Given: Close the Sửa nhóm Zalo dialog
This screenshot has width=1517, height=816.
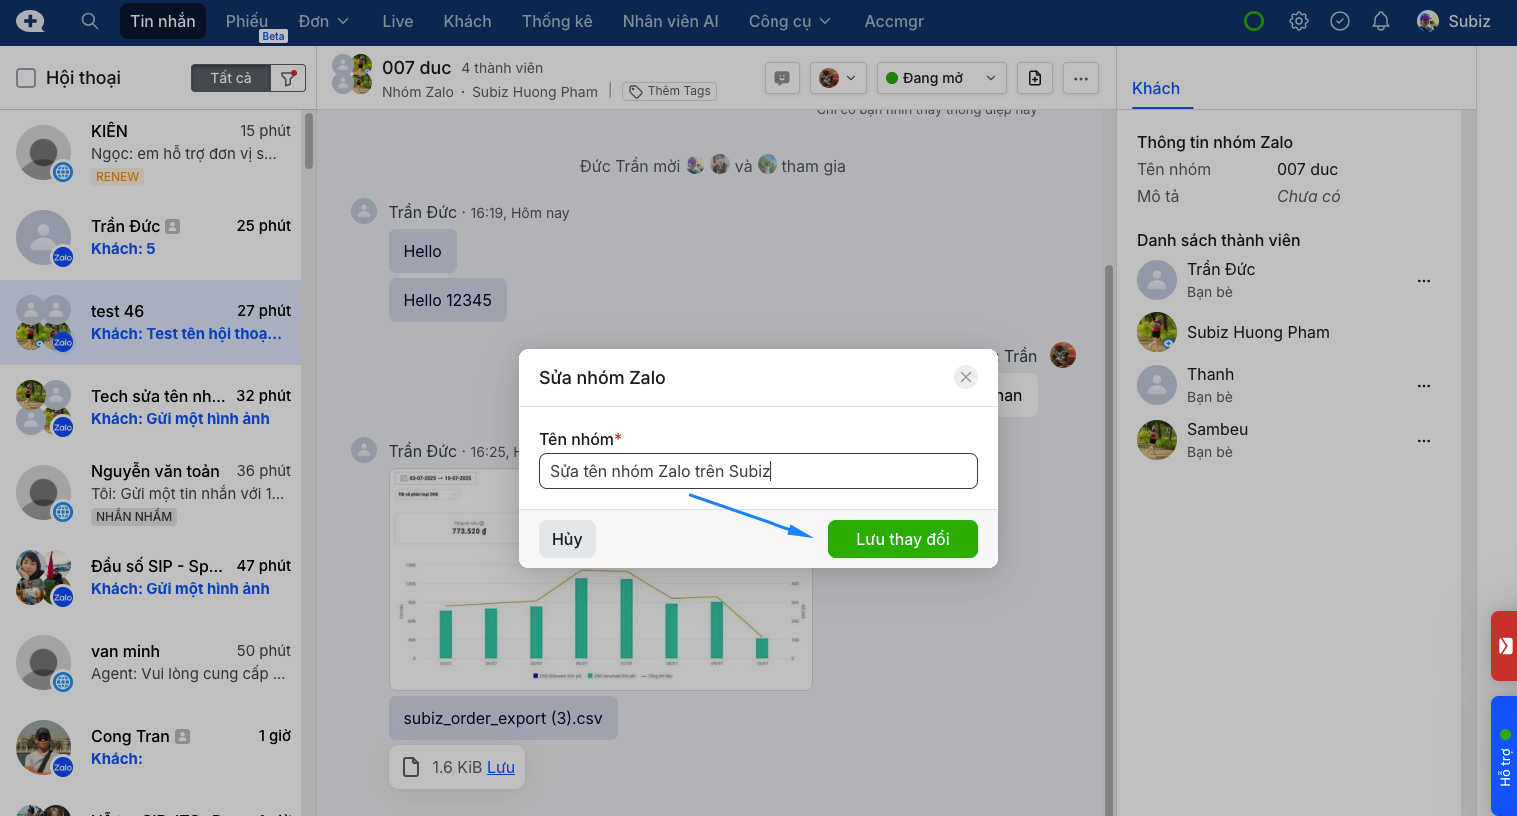Looking at the screenshot, I should 965,377.
